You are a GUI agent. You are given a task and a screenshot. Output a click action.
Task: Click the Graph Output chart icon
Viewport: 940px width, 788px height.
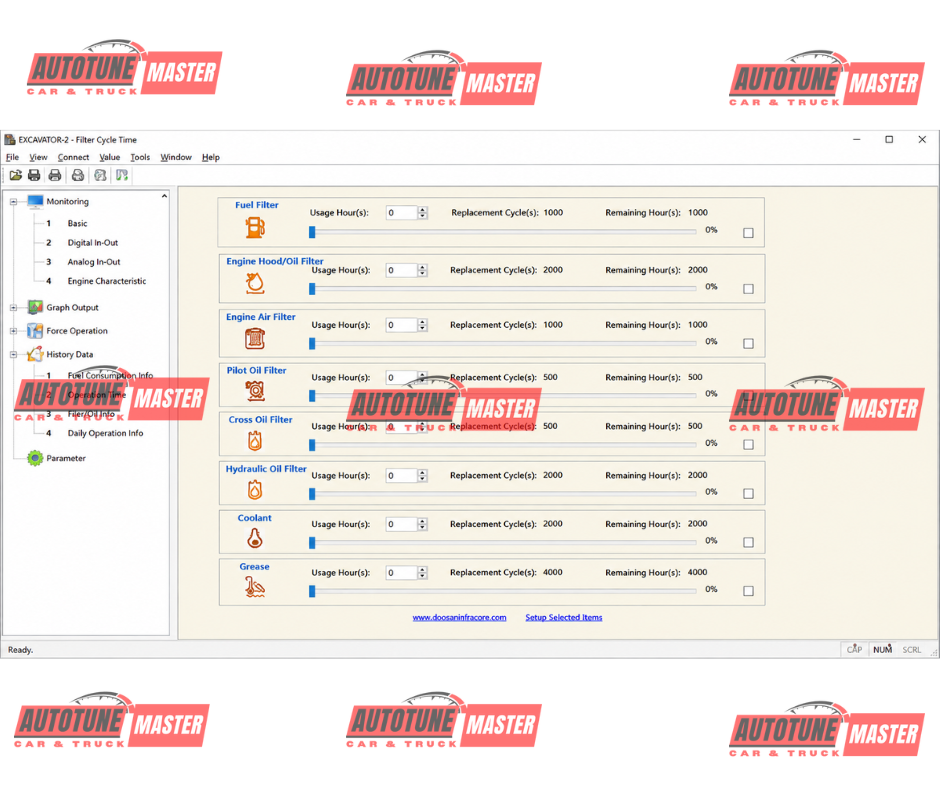(x=35, y=308)
